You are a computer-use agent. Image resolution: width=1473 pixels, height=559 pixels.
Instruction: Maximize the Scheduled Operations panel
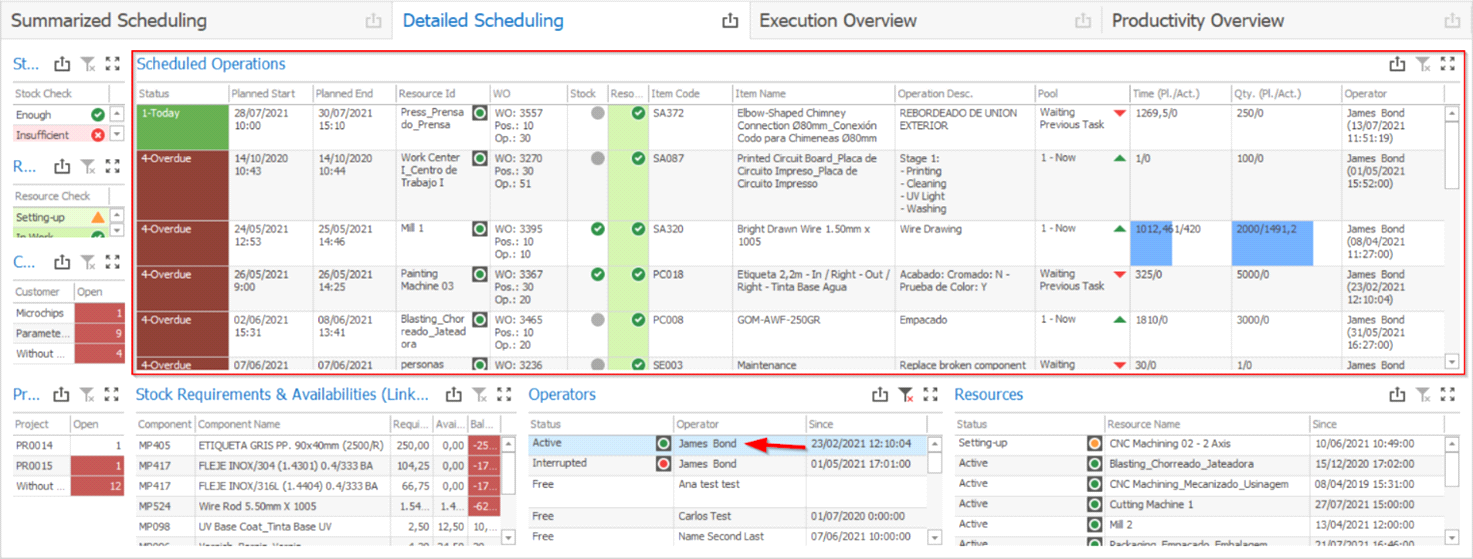[1447, 64]
